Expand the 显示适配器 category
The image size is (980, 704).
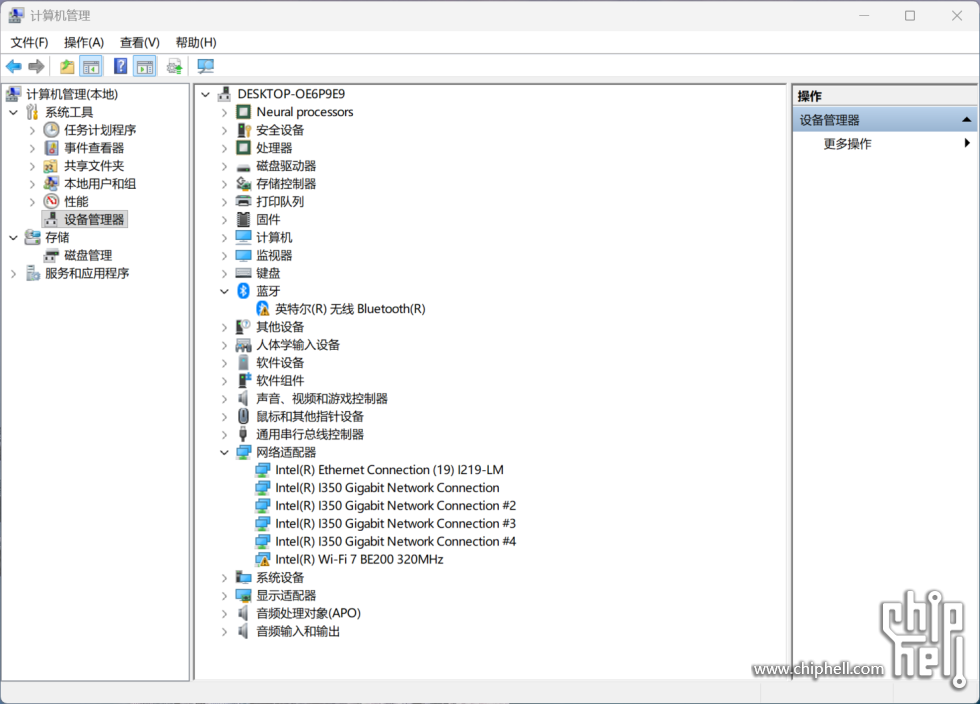[224, 595]
